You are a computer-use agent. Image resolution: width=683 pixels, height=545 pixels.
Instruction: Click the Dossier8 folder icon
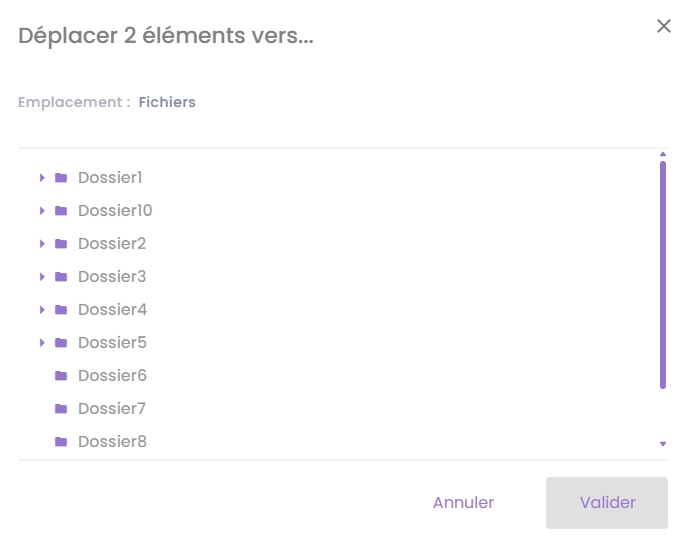point(61,442)
